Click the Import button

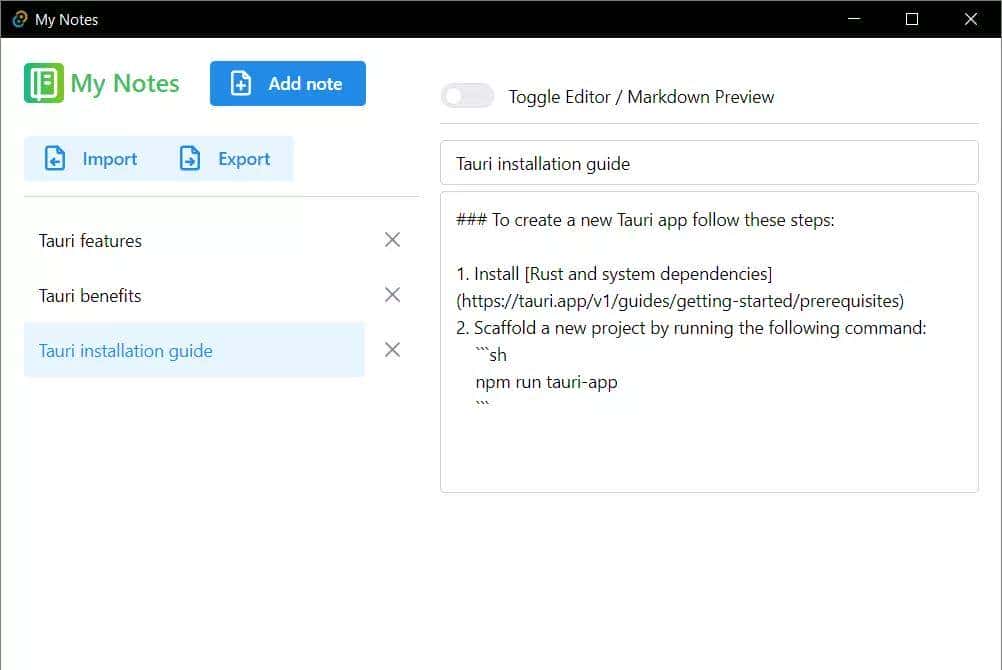(x=91, y=159)
